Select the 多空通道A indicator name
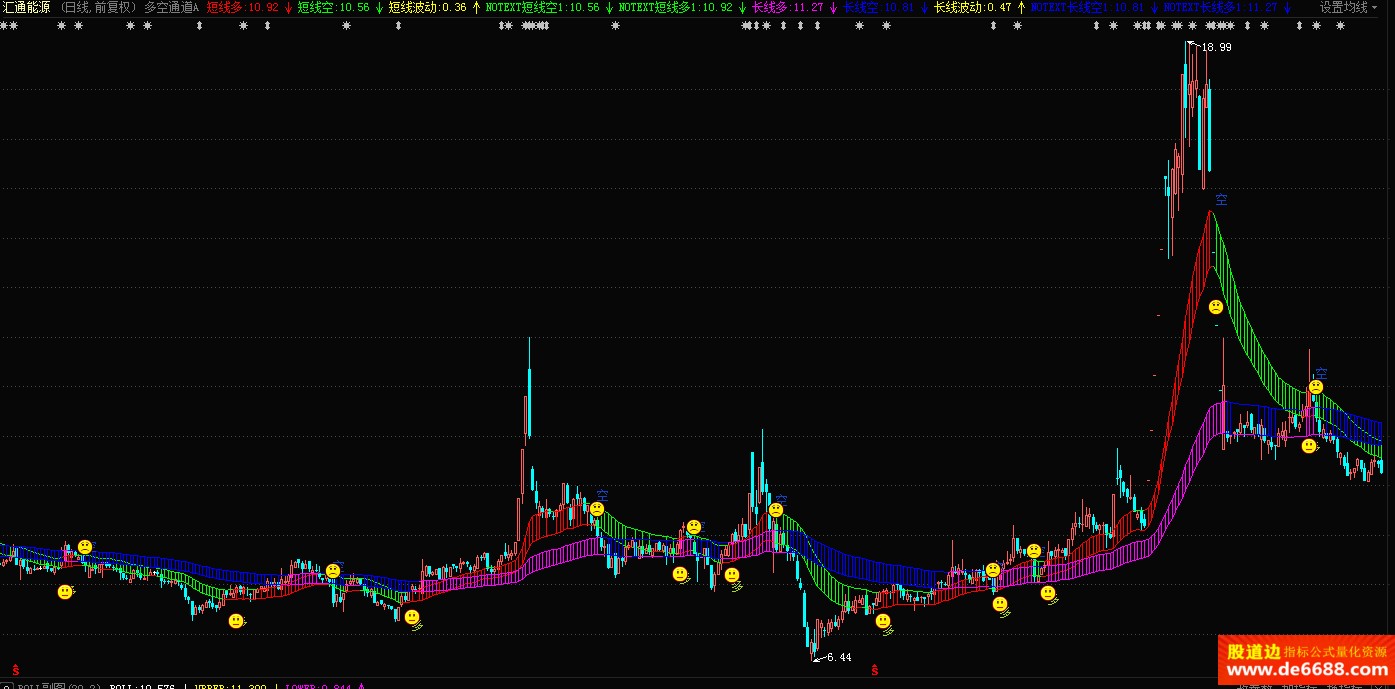The width and height of the screenshot is (1395, 689). [171, 7]
